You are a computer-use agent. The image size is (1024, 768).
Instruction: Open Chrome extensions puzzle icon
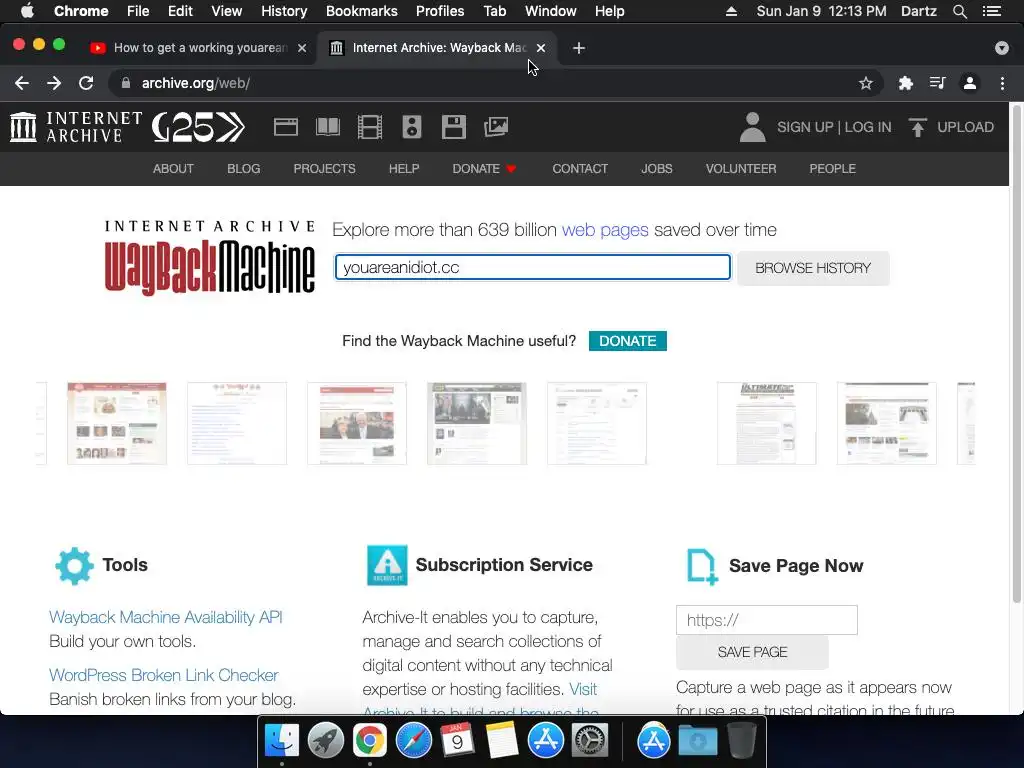click(x=905, y=83)
